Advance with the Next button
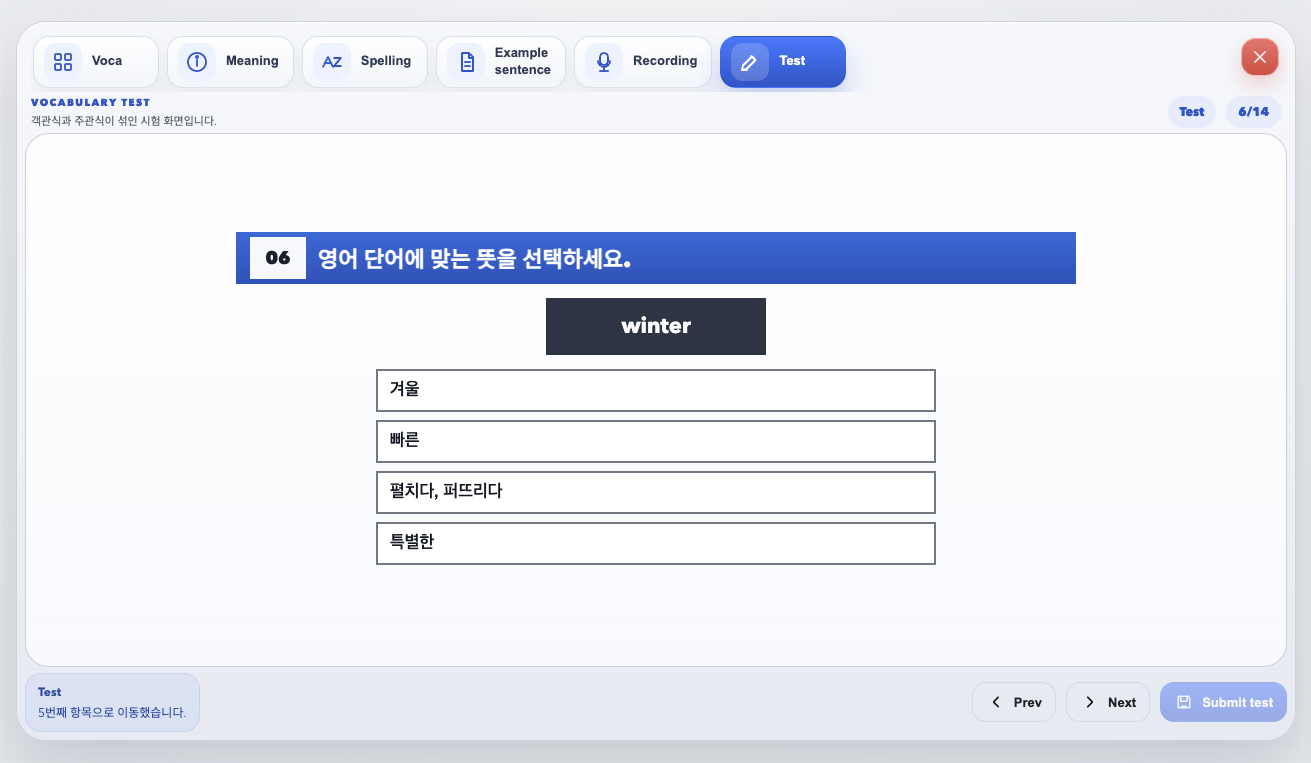 (x=1108, y=702)
